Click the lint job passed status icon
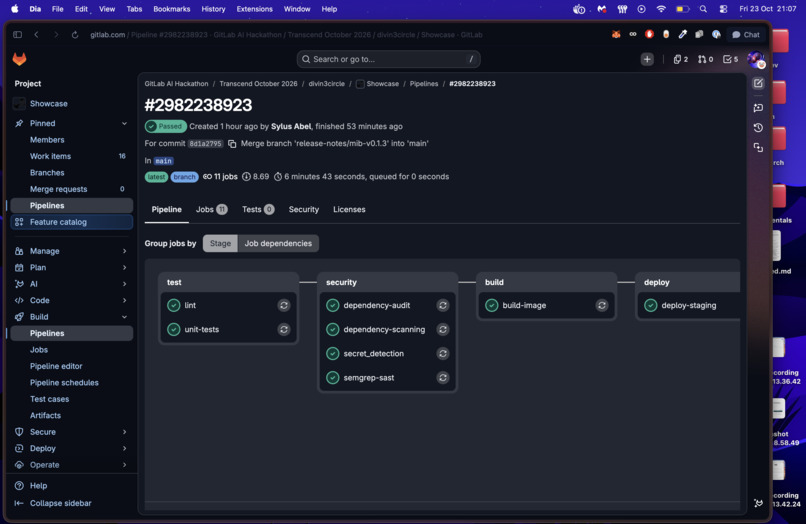The height and width of the screenshot is (524, 806). click(174, 305)
